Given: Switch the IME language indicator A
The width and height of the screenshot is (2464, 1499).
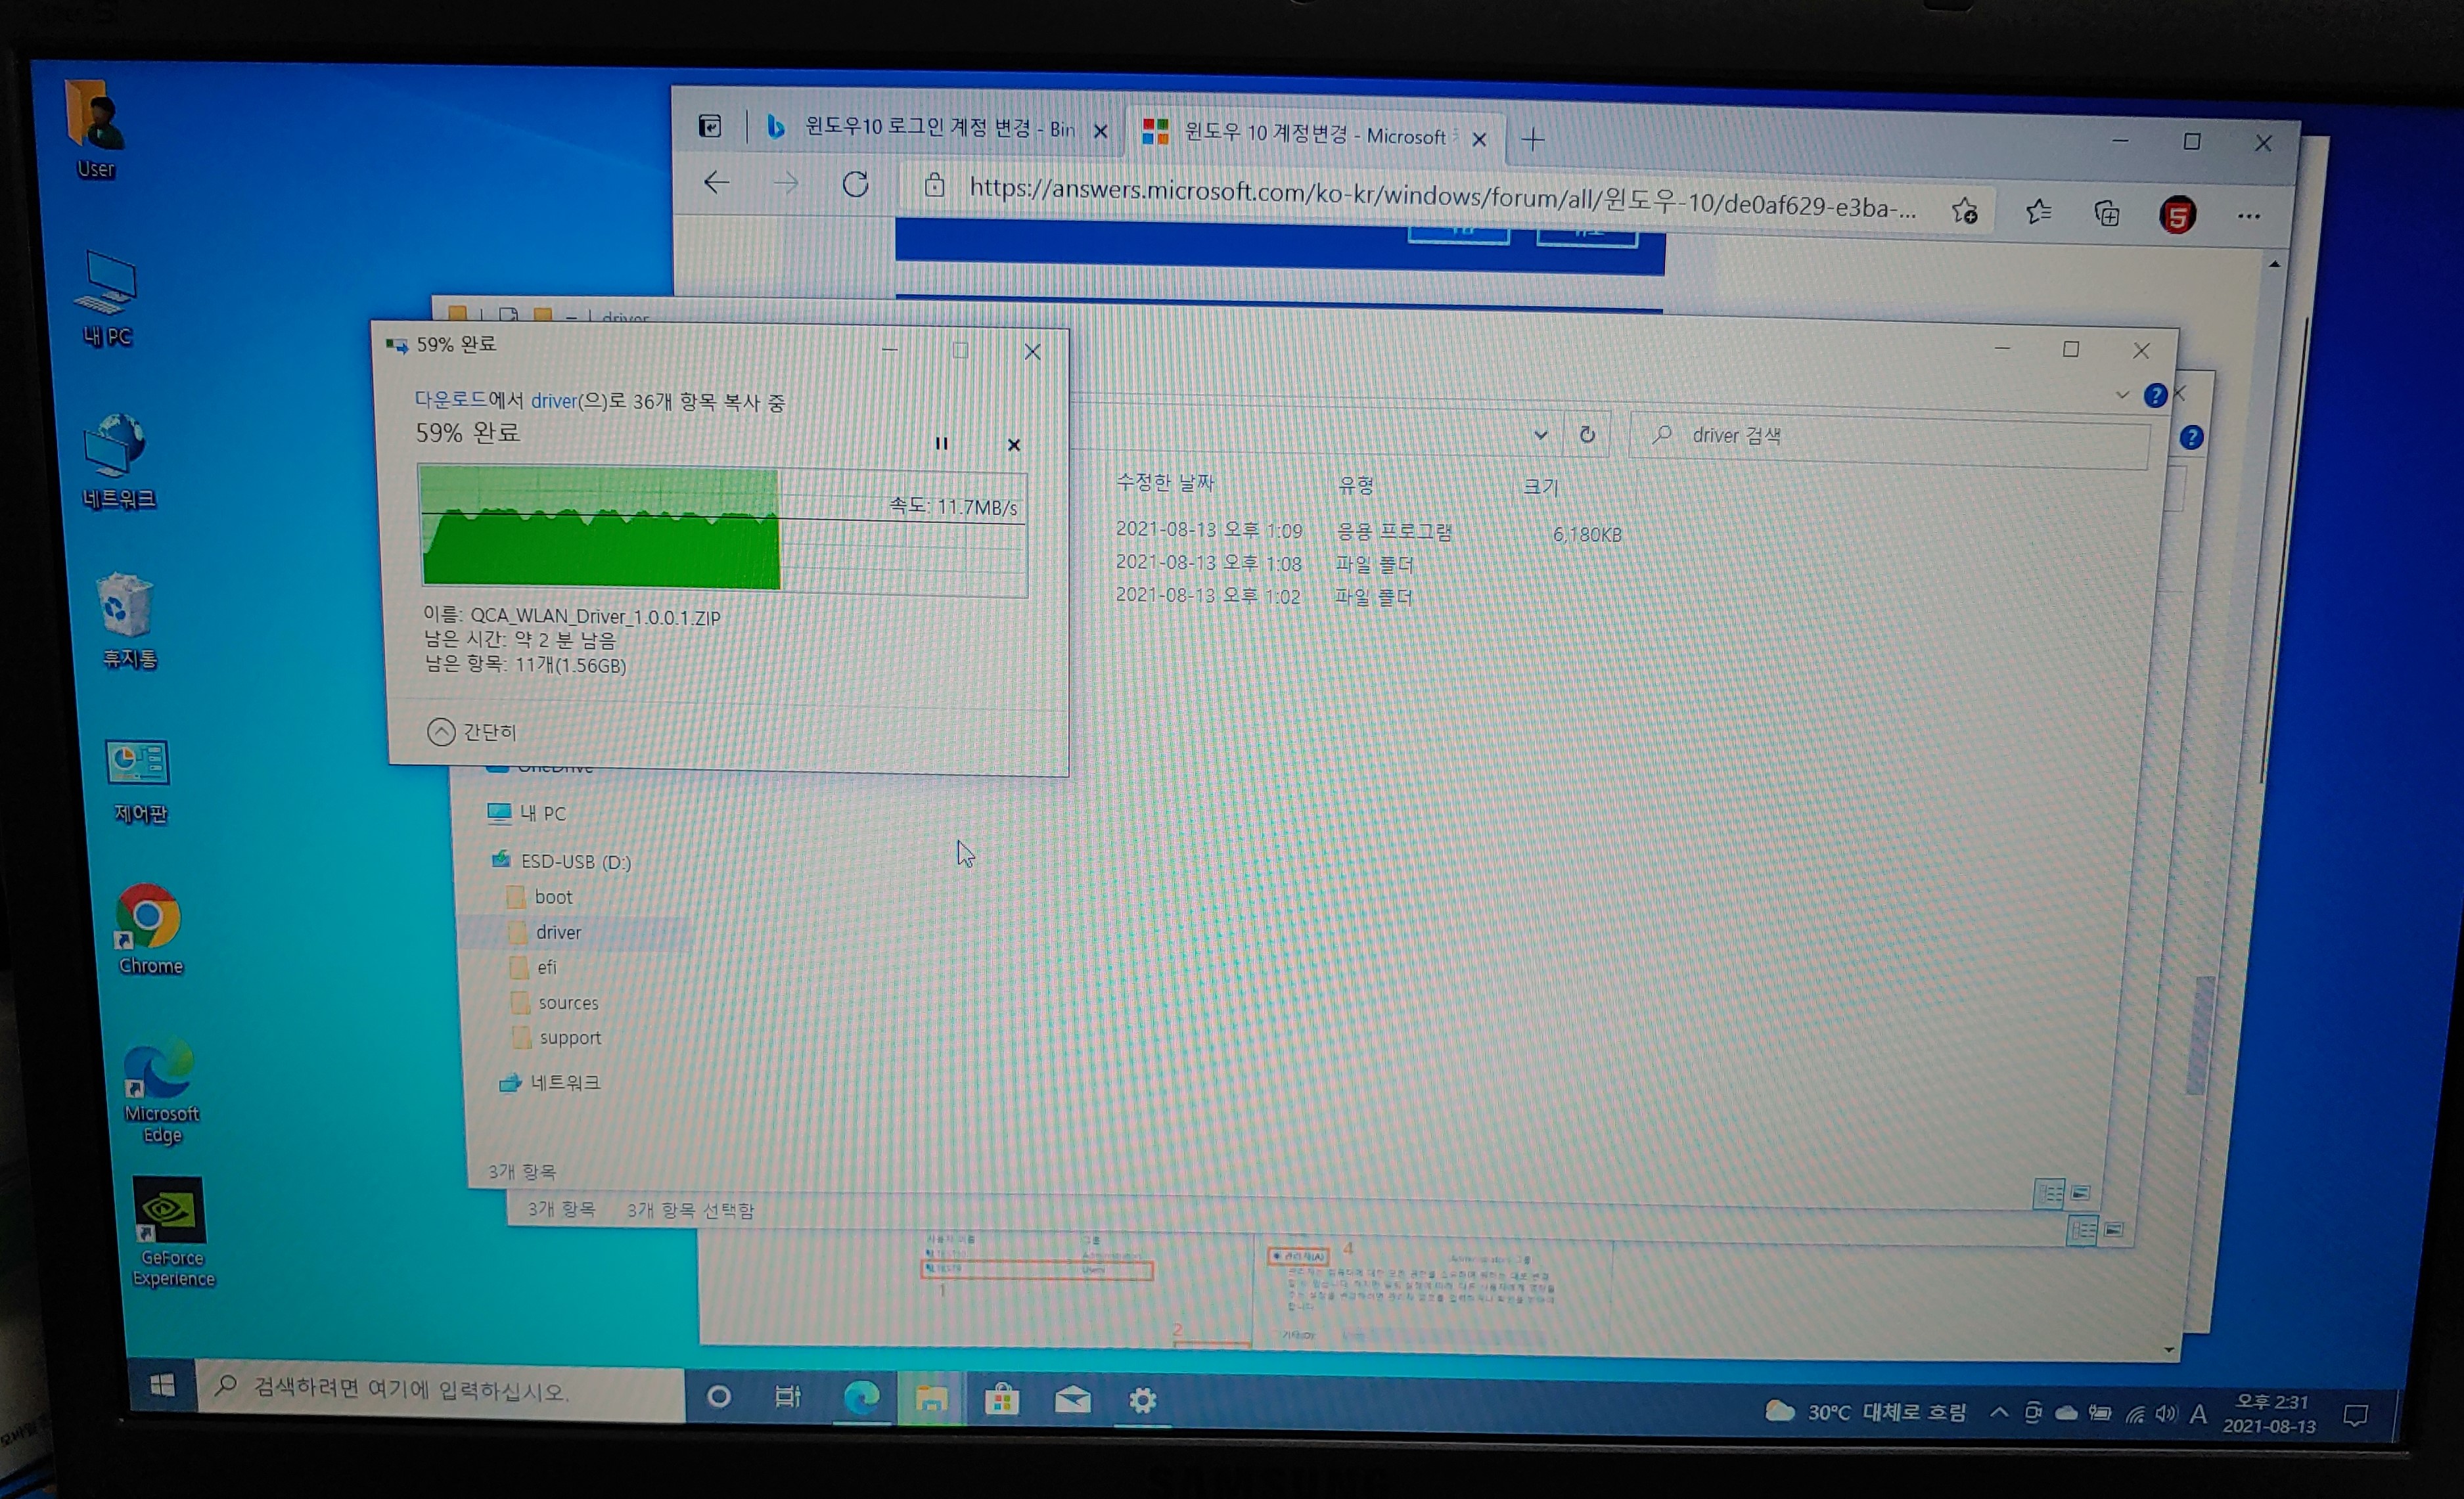Looking at the screenshot, I should tap(2198, 1414).
